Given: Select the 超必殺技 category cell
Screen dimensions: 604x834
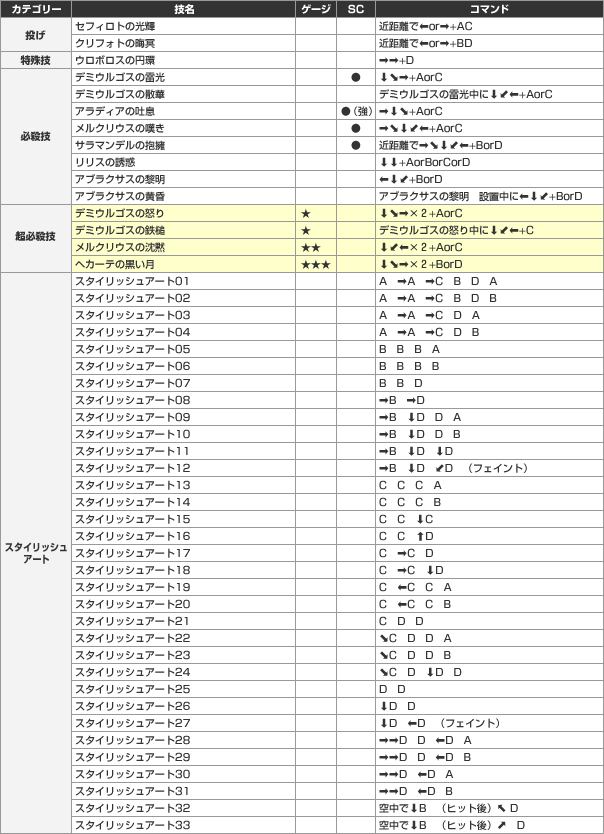Looking at the screenshot, I should click(x=36, y=239).
